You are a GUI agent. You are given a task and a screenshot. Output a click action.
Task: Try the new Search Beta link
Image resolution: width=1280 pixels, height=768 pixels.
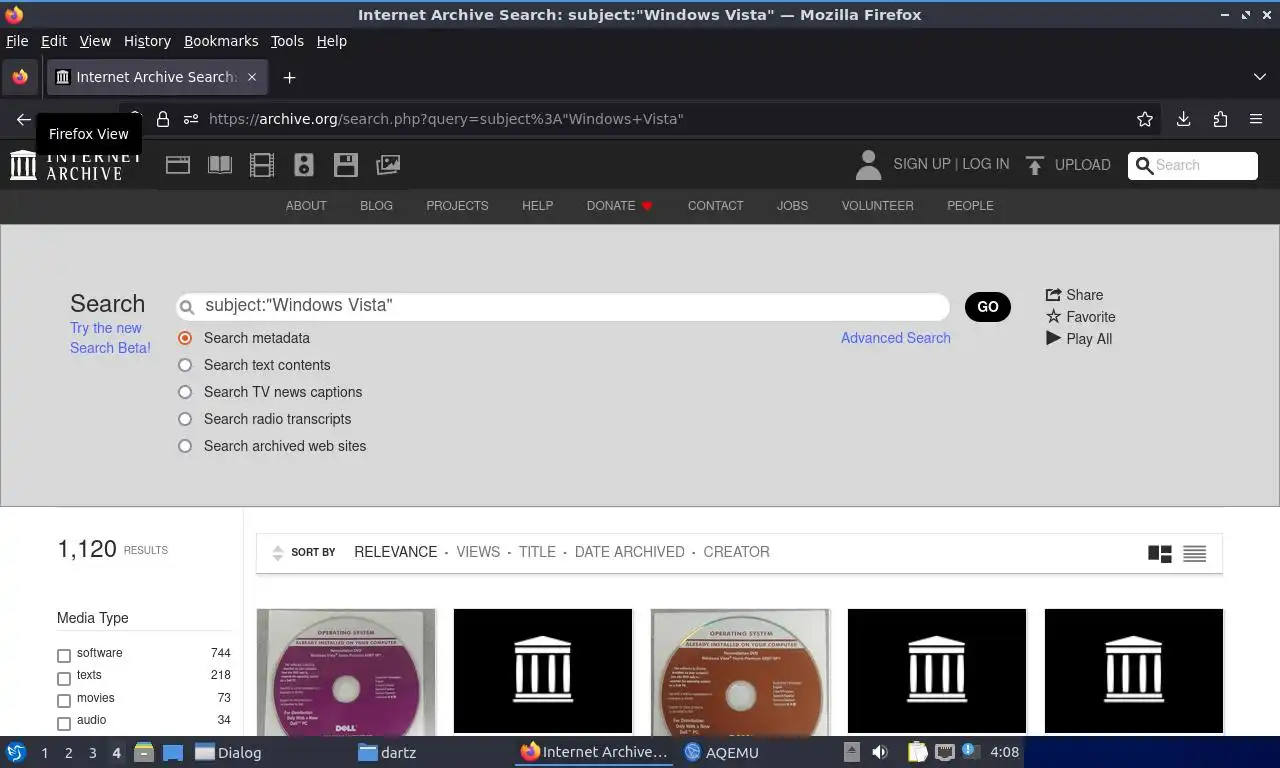point(110,338)
